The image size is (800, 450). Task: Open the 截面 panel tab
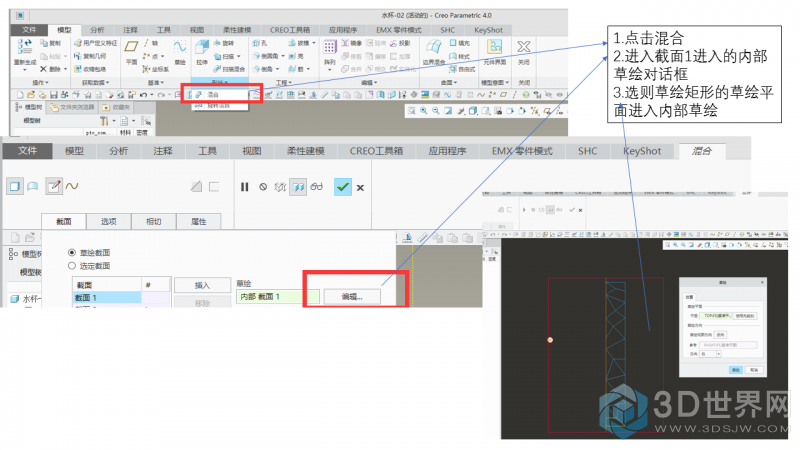[x=64, y=221]
